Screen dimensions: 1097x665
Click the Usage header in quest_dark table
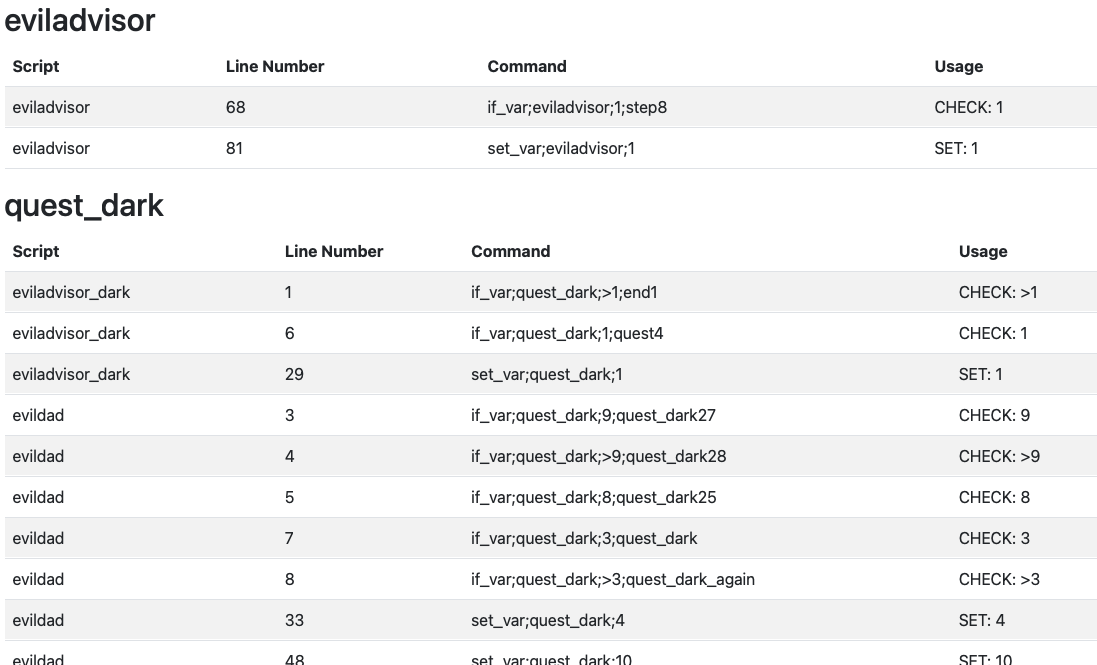tap(982, 252)
